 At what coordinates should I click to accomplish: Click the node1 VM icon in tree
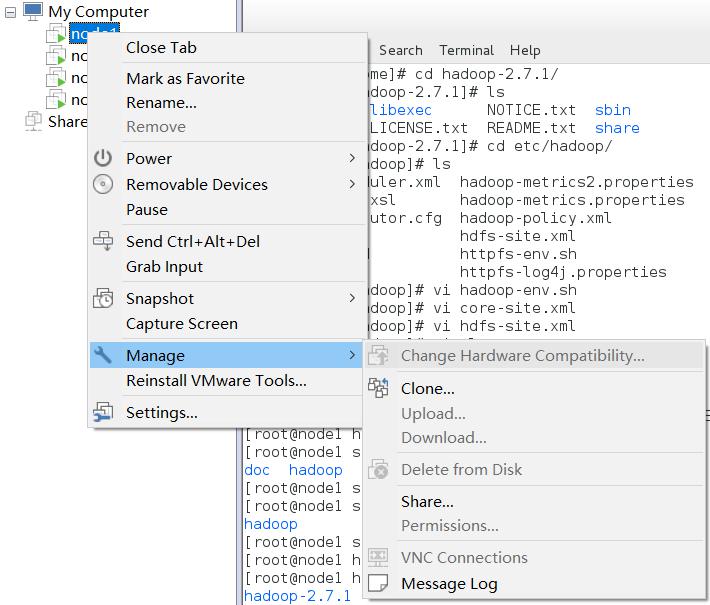click(x=56, y=34)
